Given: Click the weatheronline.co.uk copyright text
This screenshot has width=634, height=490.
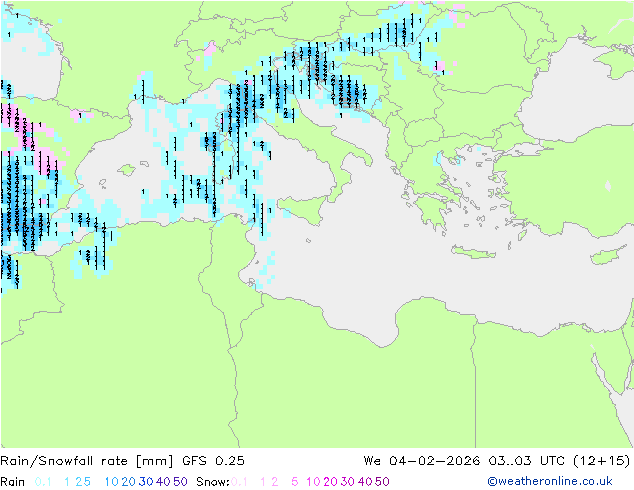Looking at the screenshot, I should (x=550, y=481).
